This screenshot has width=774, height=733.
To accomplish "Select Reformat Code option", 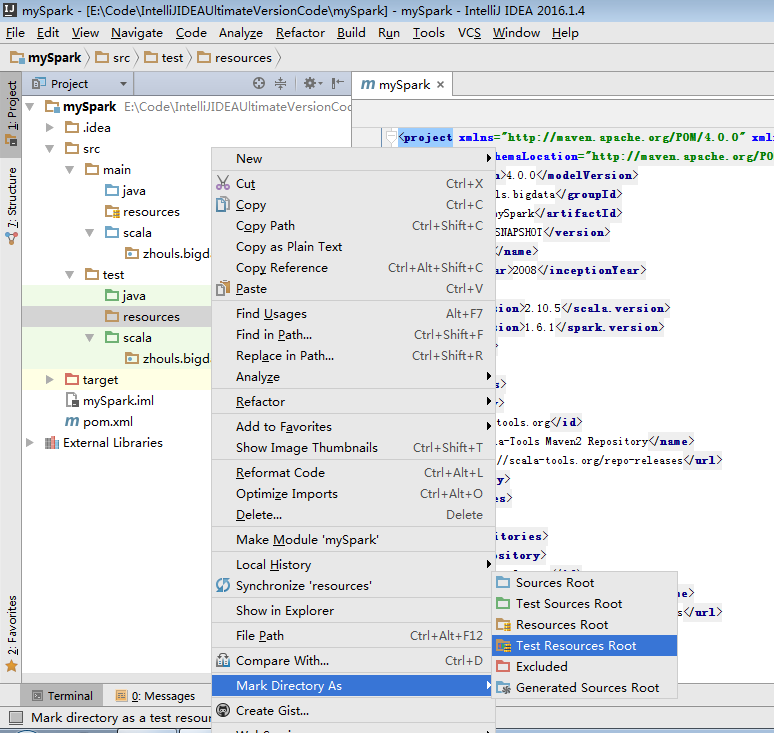I will [353, 472].
